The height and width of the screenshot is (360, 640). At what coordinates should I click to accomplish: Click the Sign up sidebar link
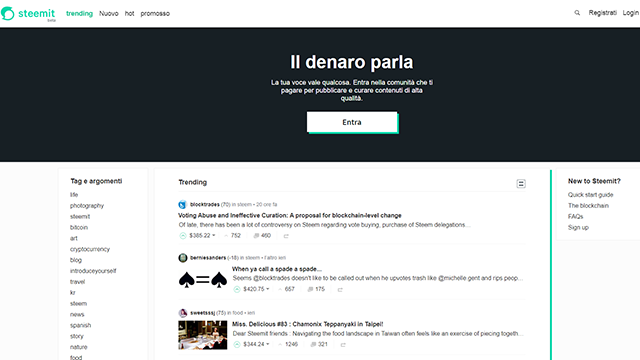(578, 227)
